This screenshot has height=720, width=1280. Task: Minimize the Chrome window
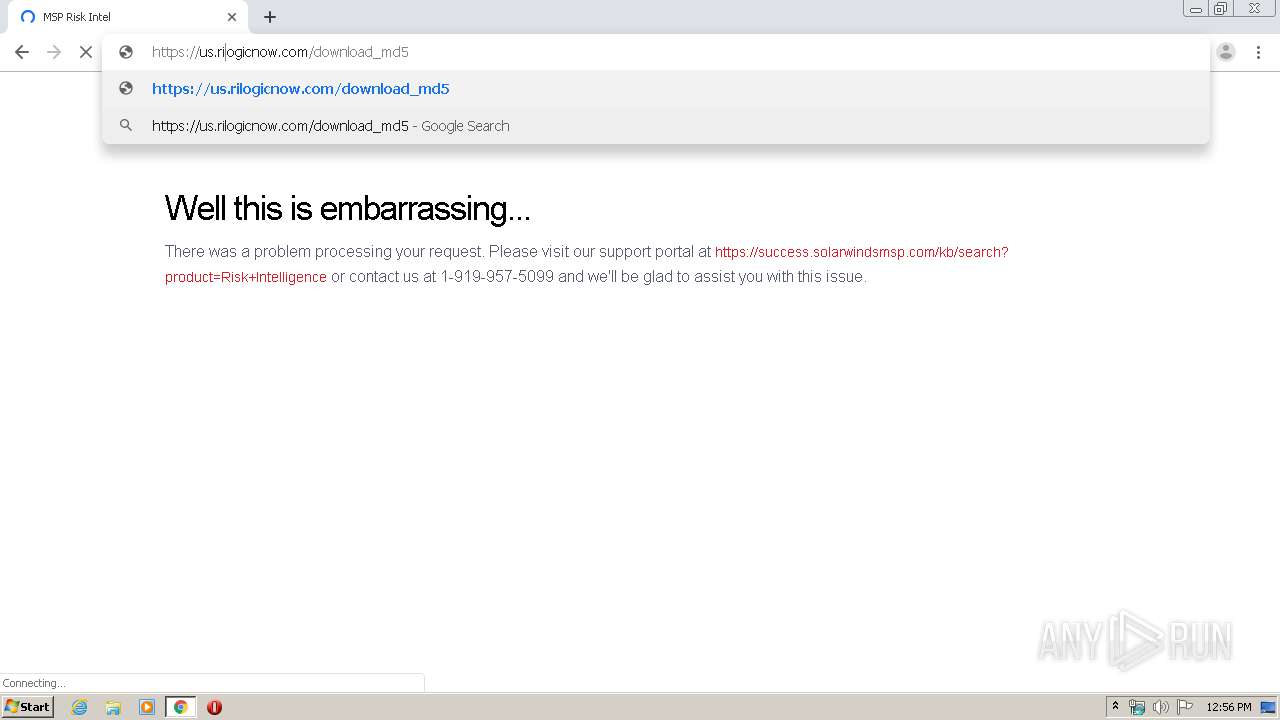point(1196,9)
